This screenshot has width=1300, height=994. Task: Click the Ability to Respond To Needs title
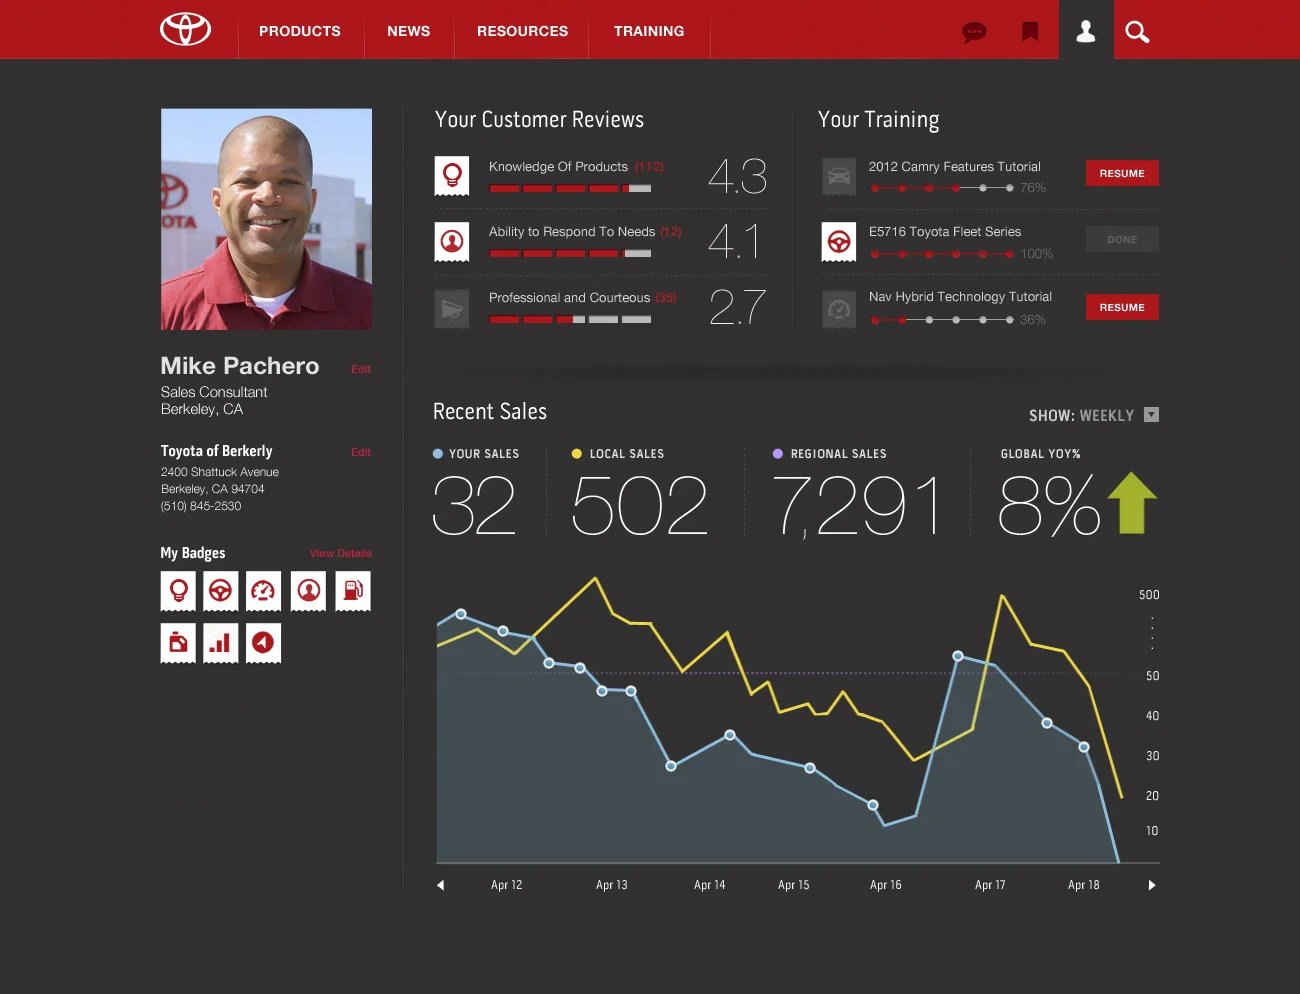[572, 232]
